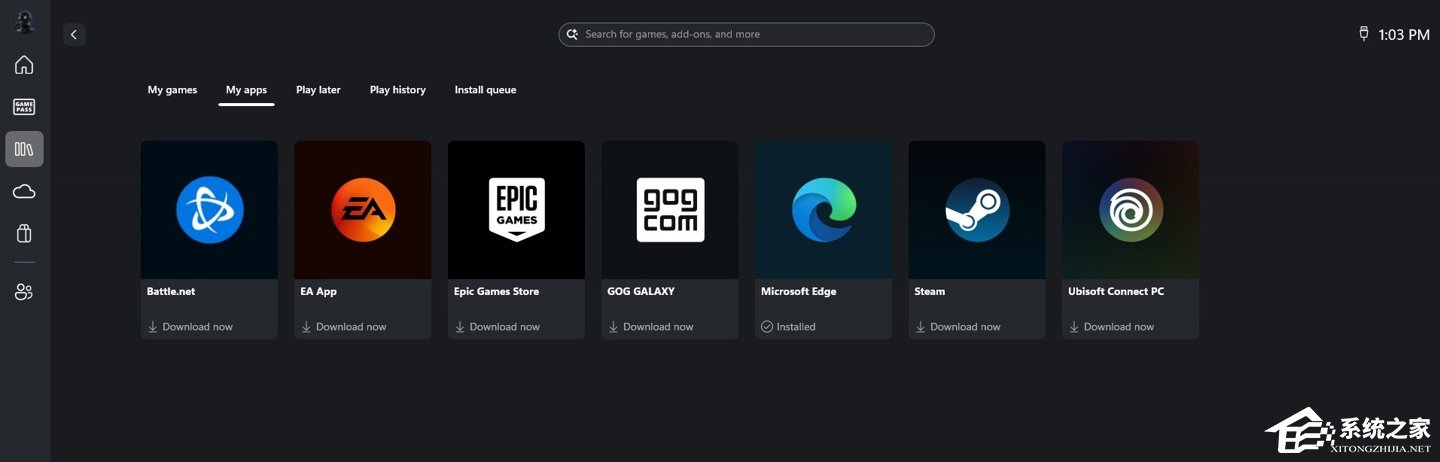Click Download now under Battle.net
Viewport: 1440px width, 462px height.
190,327
